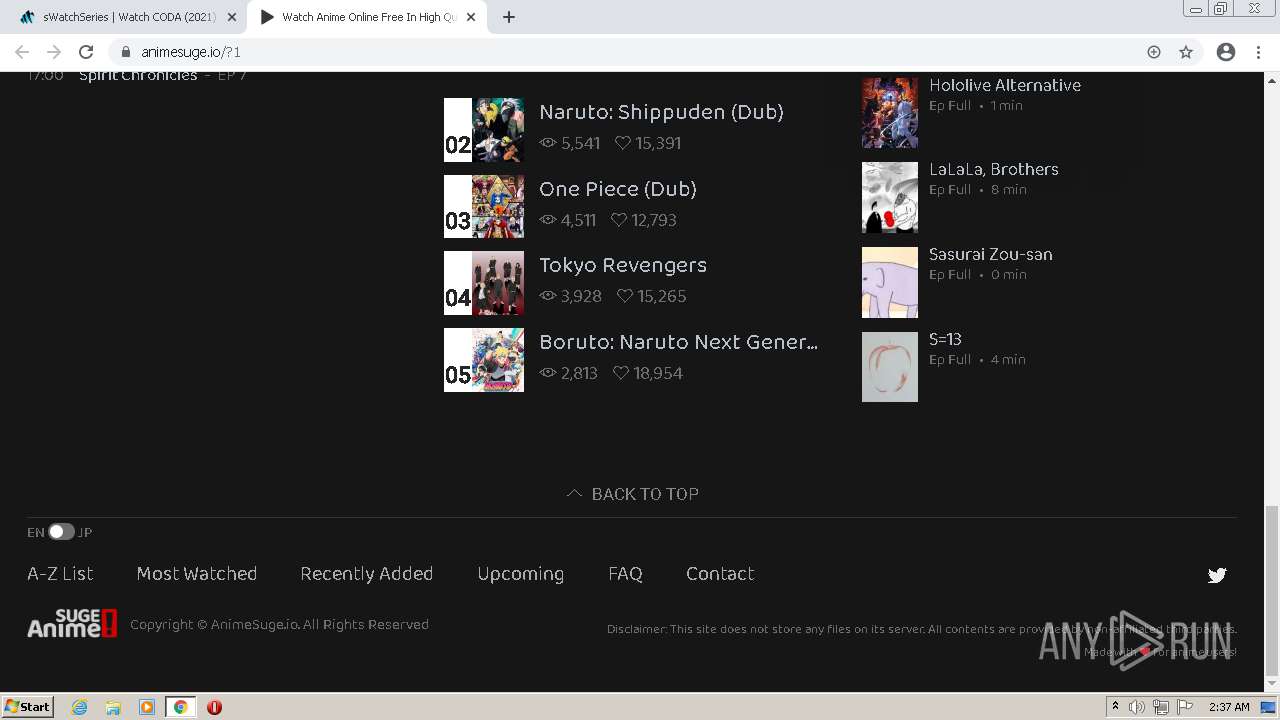
Task: Go to Most Watched
Action: pos(197,573)
